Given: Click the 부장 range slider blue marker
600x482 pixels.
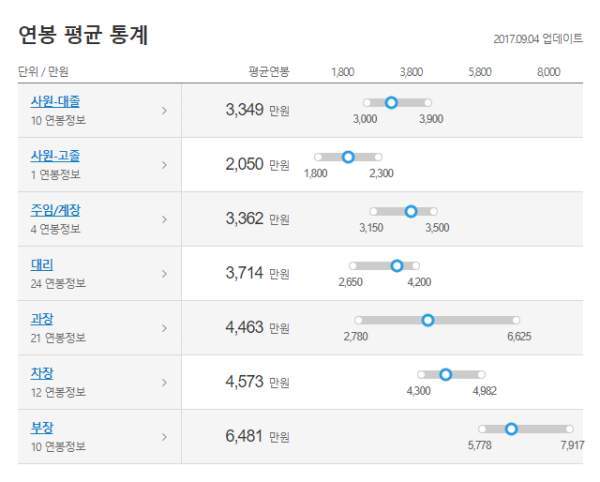Looking at the screenshot, I should tap(511, 429).
